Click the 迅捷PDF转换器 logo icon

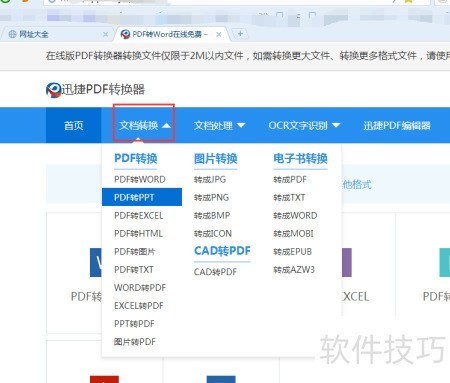[x=53, y=90]
